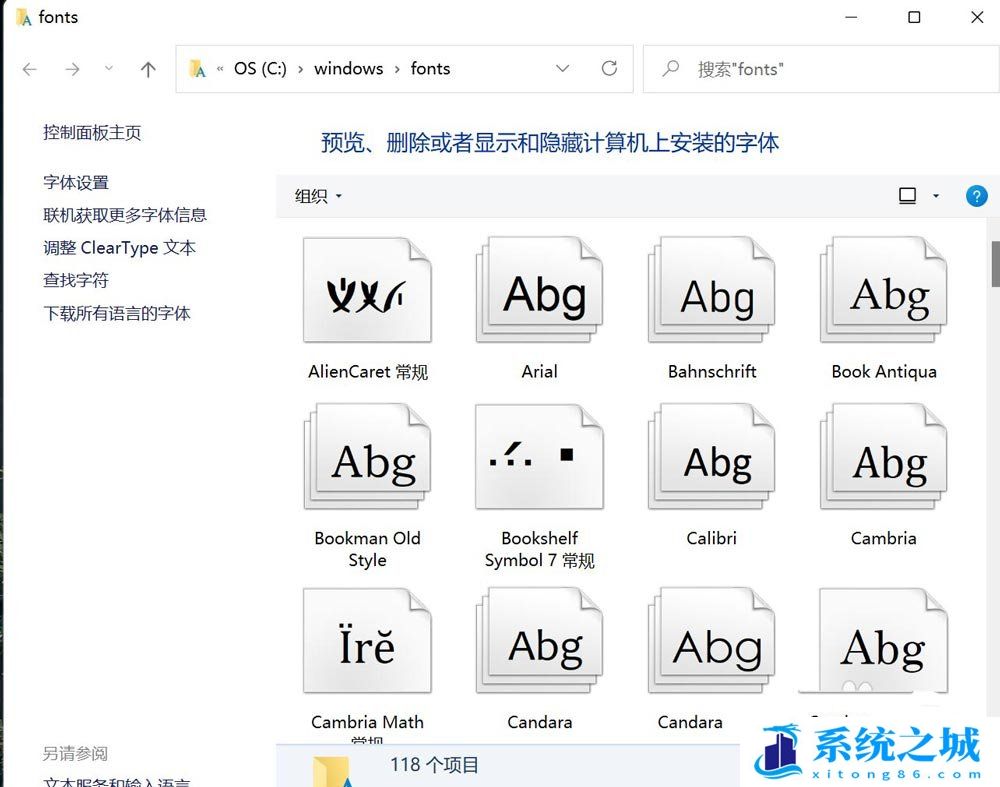This screenshot has width=1000, height=787.
Task: Open Bookshelf Symbol 7 font icon
Action: [x=540, y=458]
